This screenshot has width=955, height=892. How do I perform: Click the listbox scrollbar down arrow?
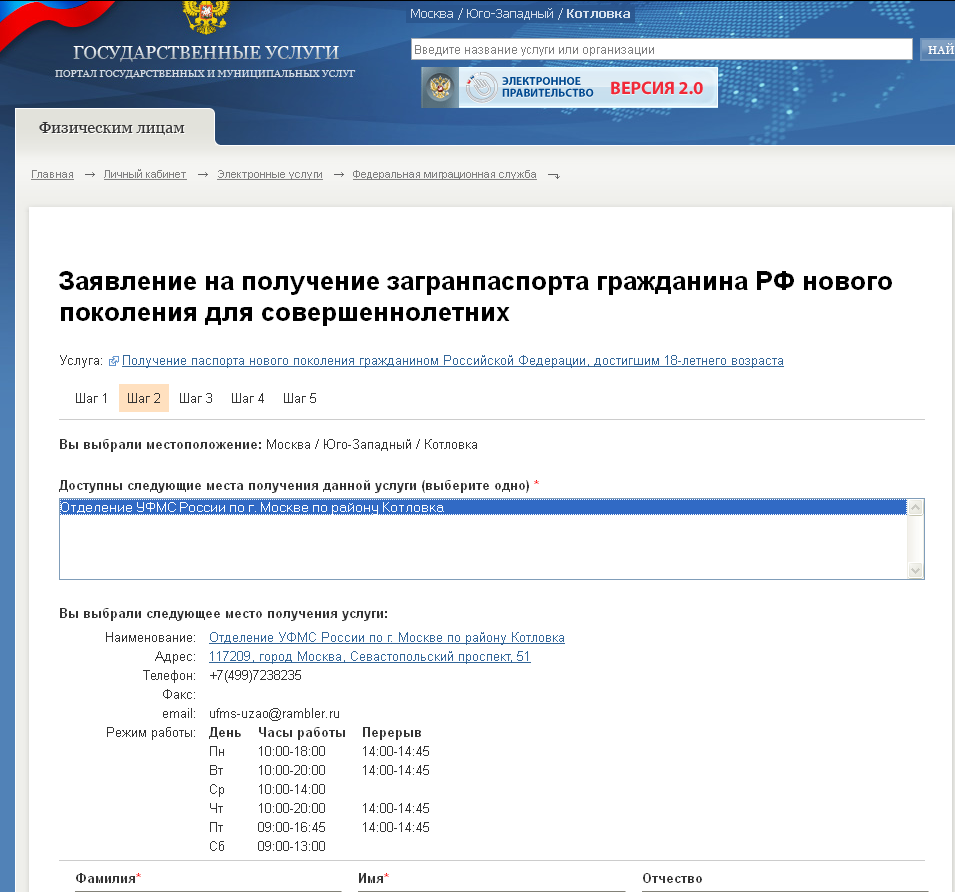pos(915,571)
